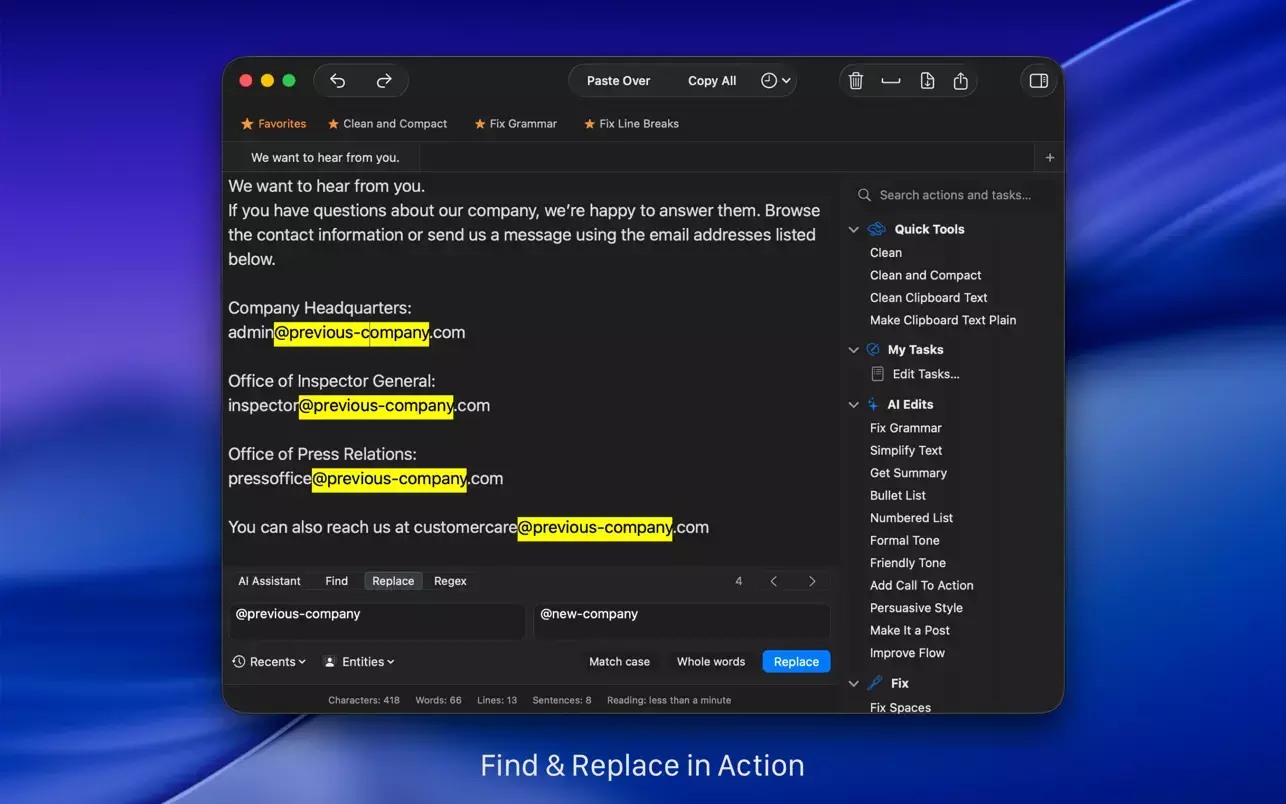The width and height of the screenshot is (1286, 804).
Task: Switch to the Regex tab
Action: 450,581
